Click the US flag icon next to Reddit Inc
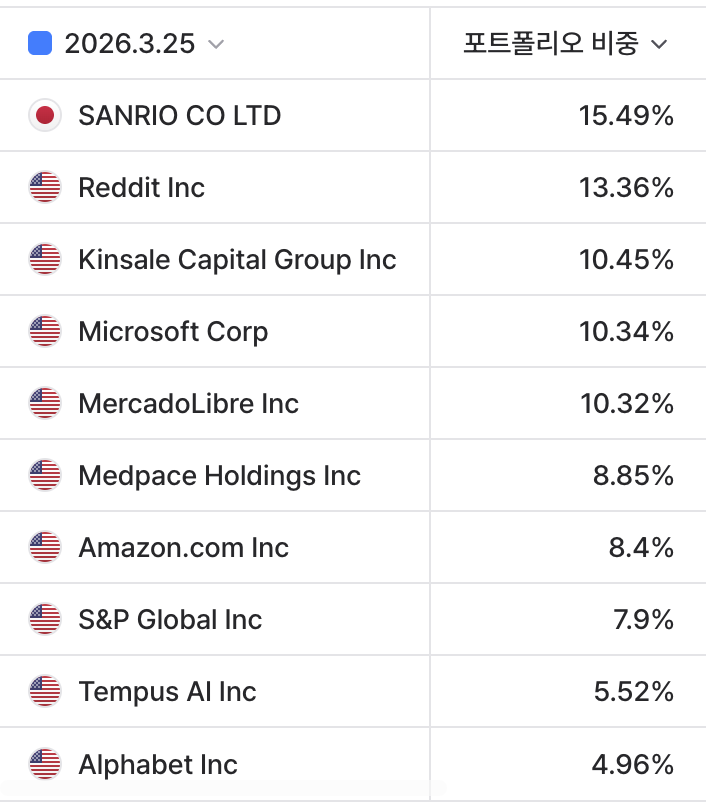 (44, 187)
